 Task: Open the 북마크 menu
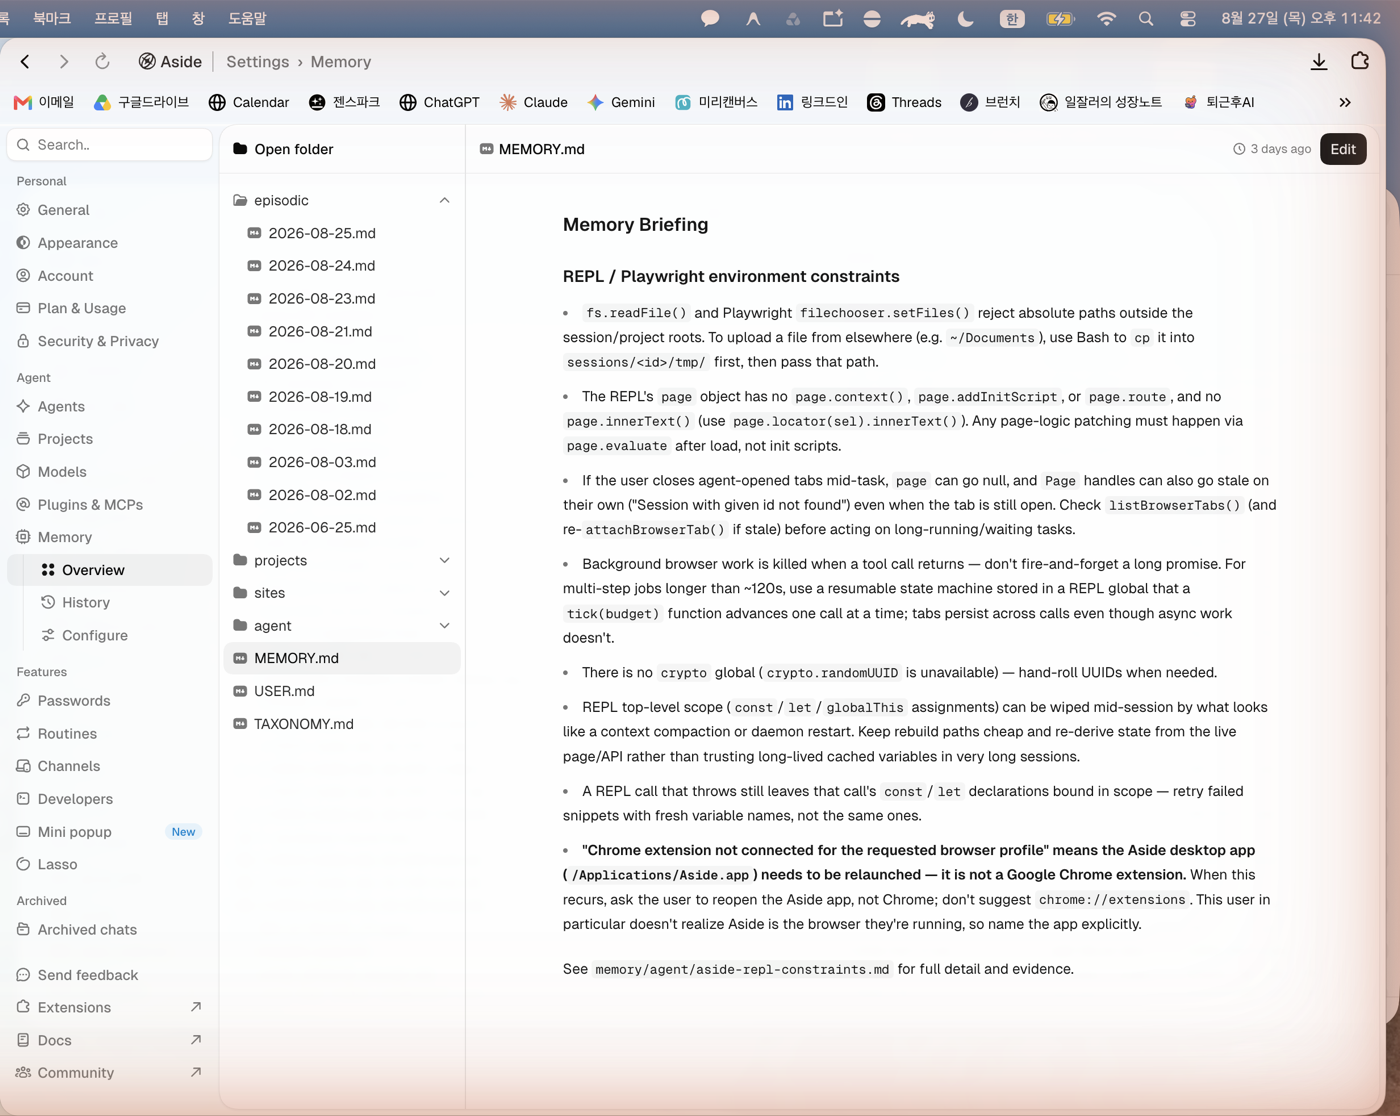coord(52,18)
